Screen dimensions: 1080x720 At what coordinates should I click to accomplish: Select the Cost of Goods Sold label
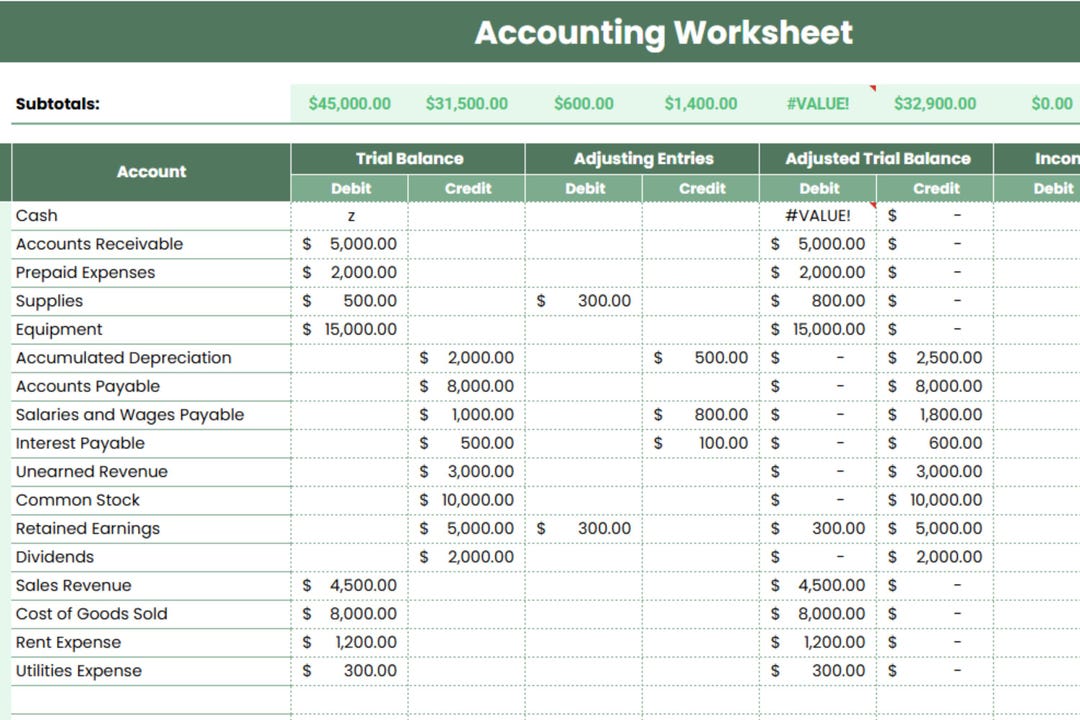pos(91,614)
